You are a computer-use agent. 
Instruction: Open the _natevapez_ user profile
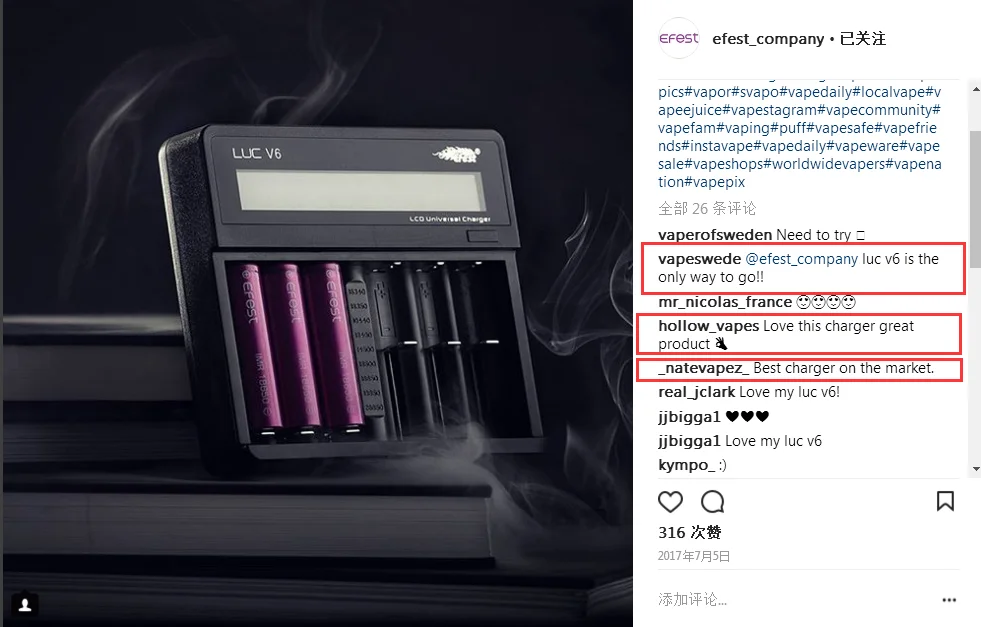click(703, 368)
